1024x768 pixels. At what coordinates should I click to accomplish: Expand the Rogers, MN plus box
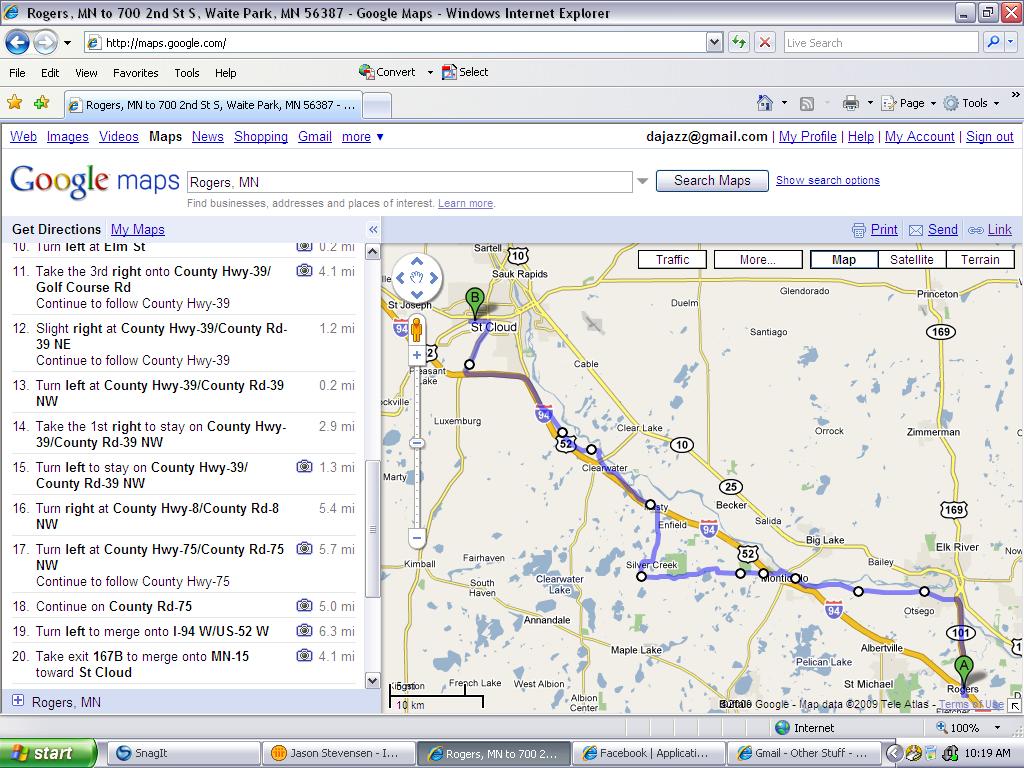click(x=18, y=701)
